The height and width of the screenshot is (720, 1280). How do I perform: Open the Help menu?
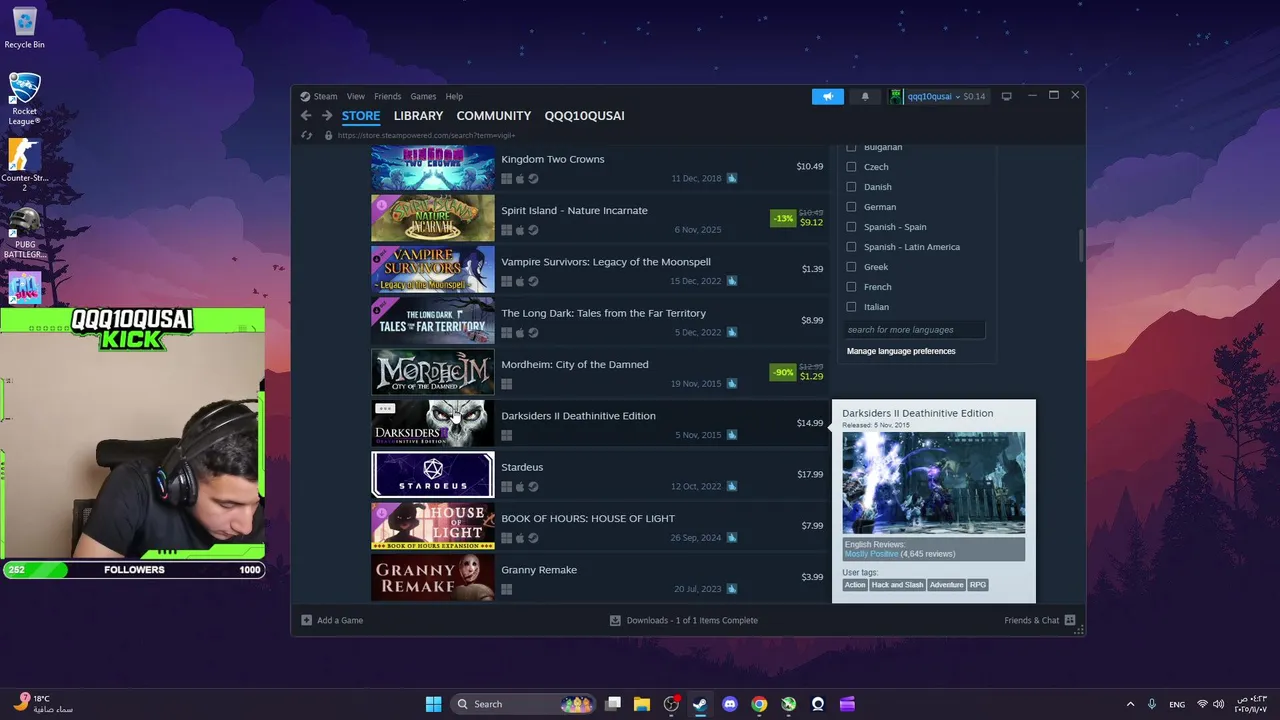[454, 96]
